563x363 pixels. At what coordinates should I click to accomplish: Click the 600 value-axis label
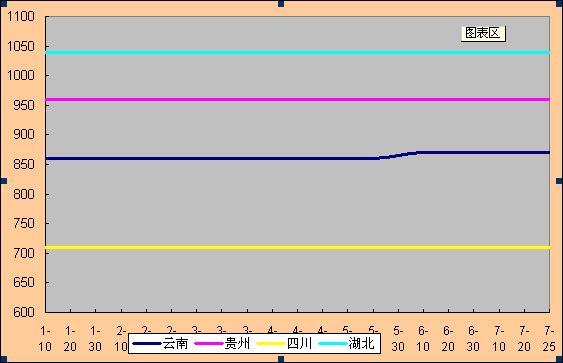[24, 312]
